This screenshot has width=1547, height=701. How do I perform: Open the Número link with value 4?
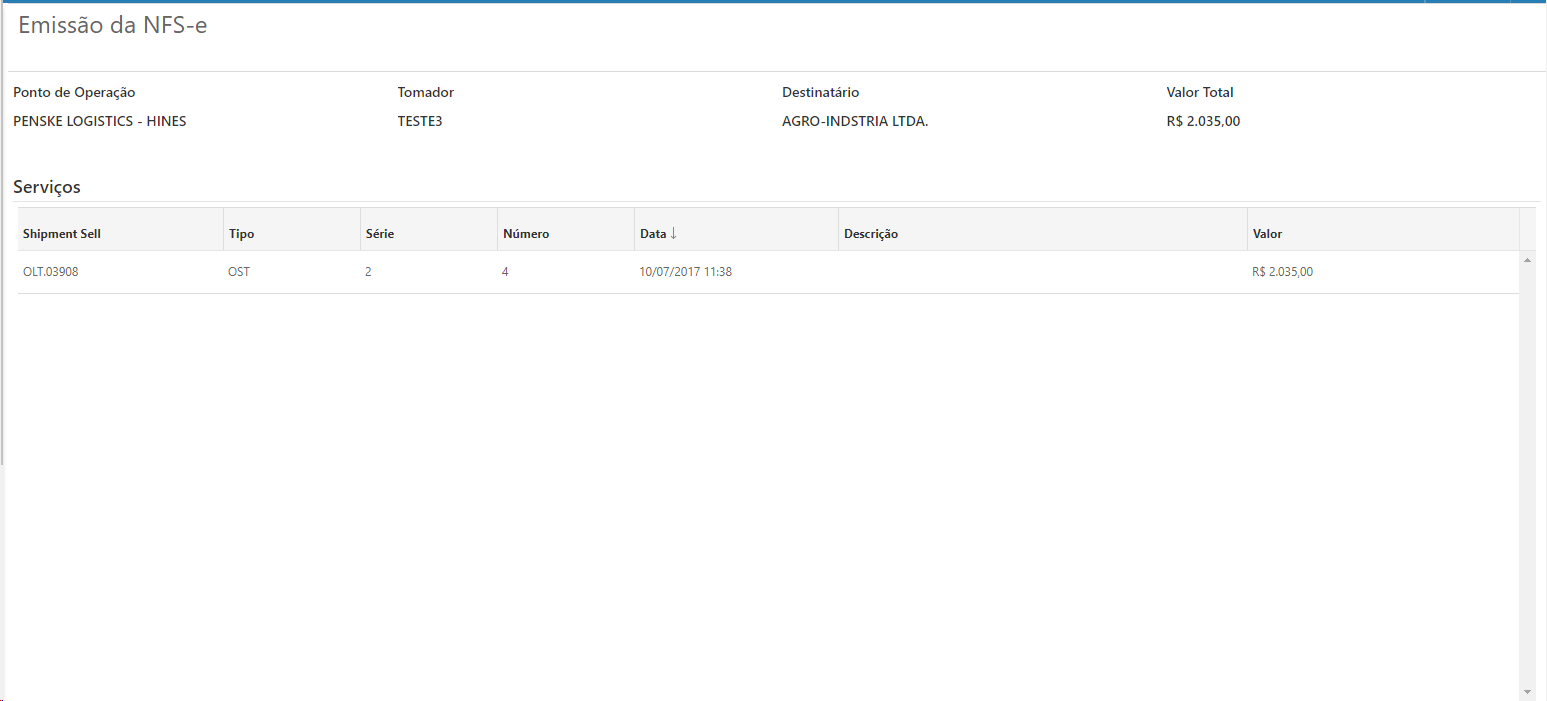[505, 272]
